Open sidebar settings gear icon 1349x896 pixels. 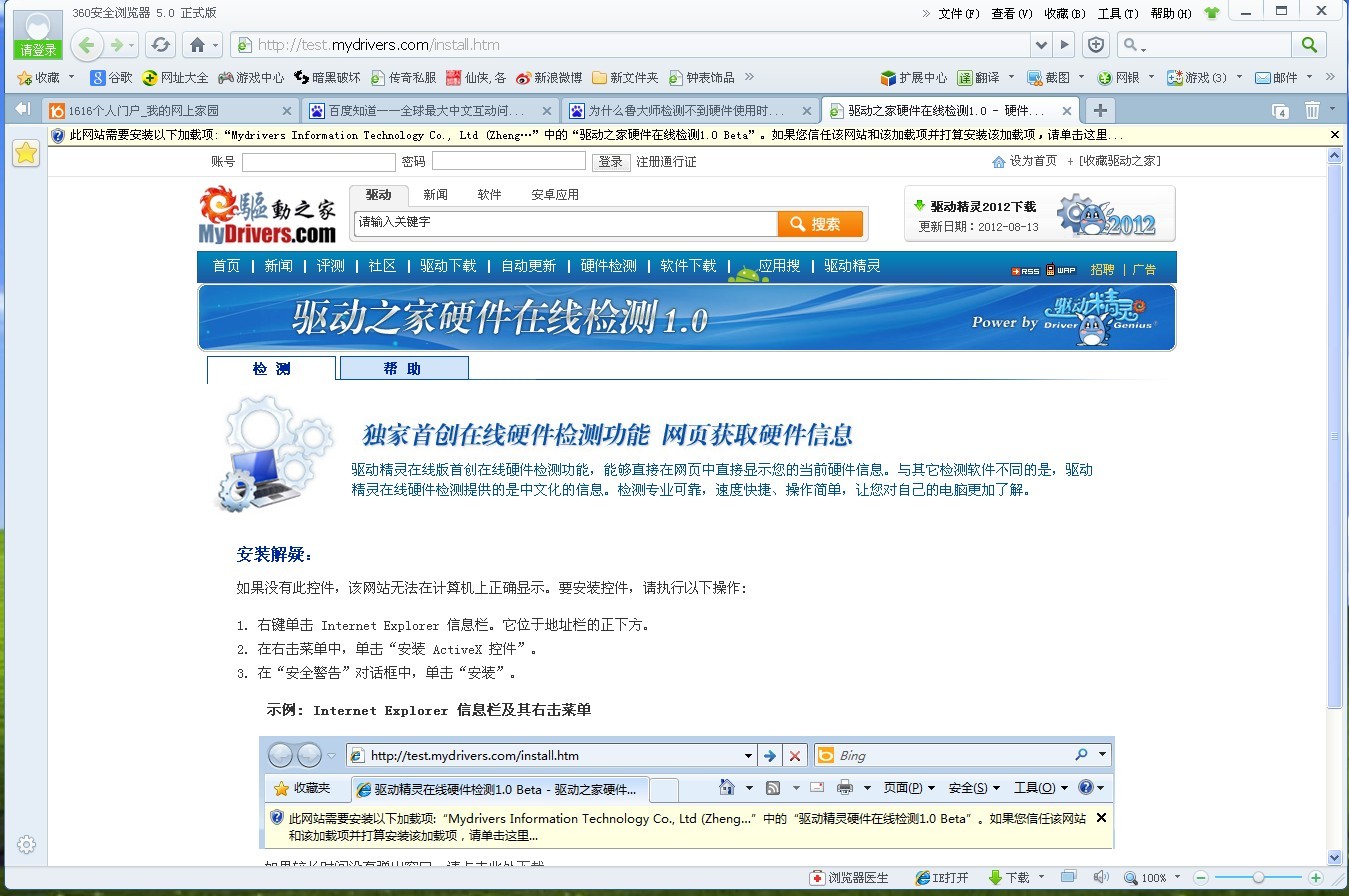[26, 844]
